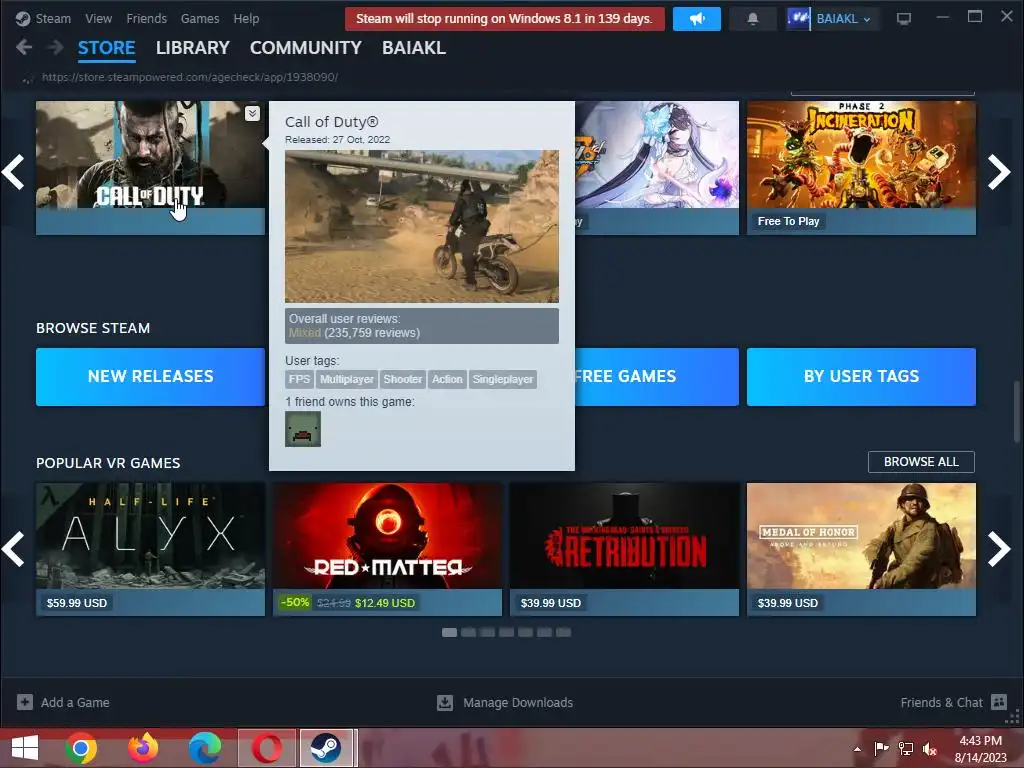The height and width of the screenshot is (768, 1024).
Task: Click the Shooter user tag
Action: [x=403, y=379]
